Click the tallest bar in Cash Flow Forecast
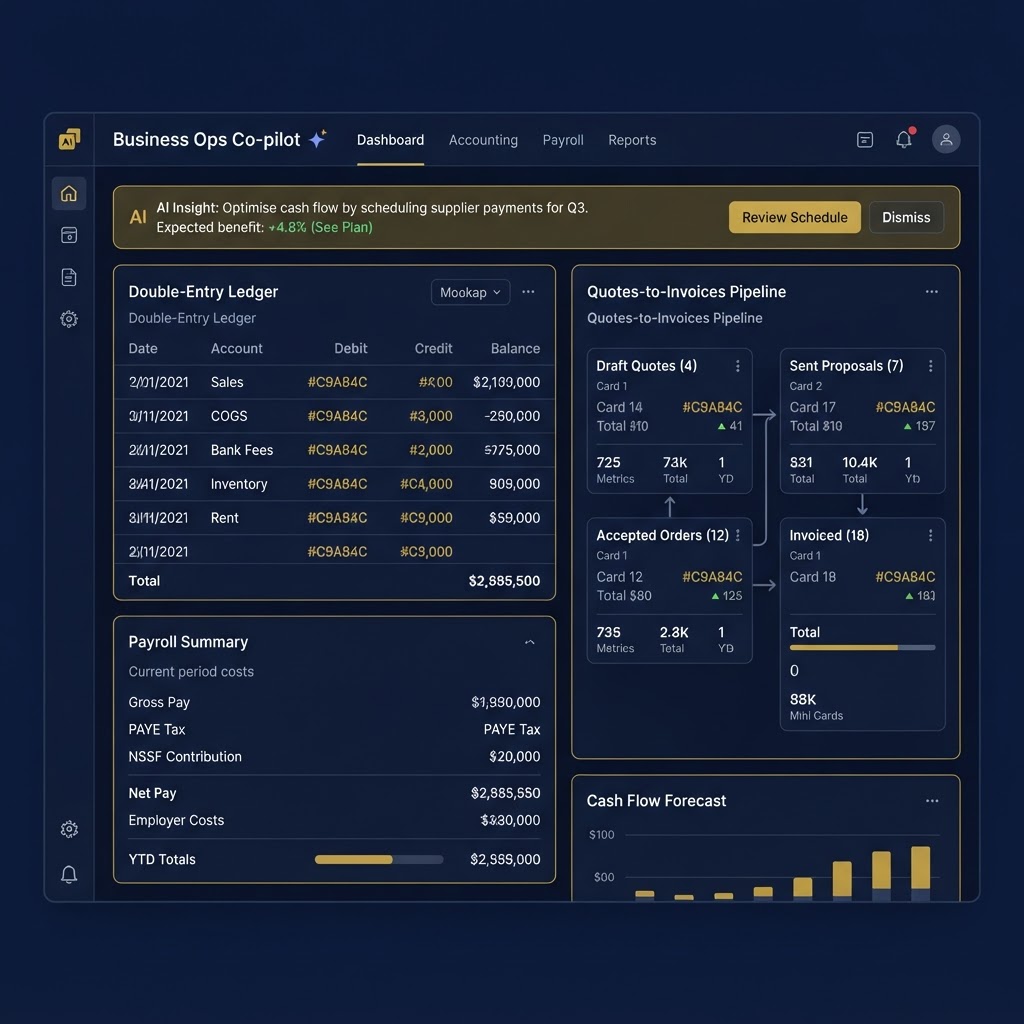The height and width of the screenshot is (1024, 1024). pyautogui.click(x=920, y=873)
